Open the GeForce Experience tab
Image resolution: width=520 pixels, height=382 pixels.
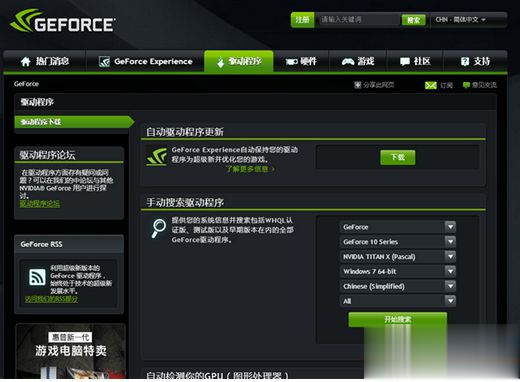point(145,62)
